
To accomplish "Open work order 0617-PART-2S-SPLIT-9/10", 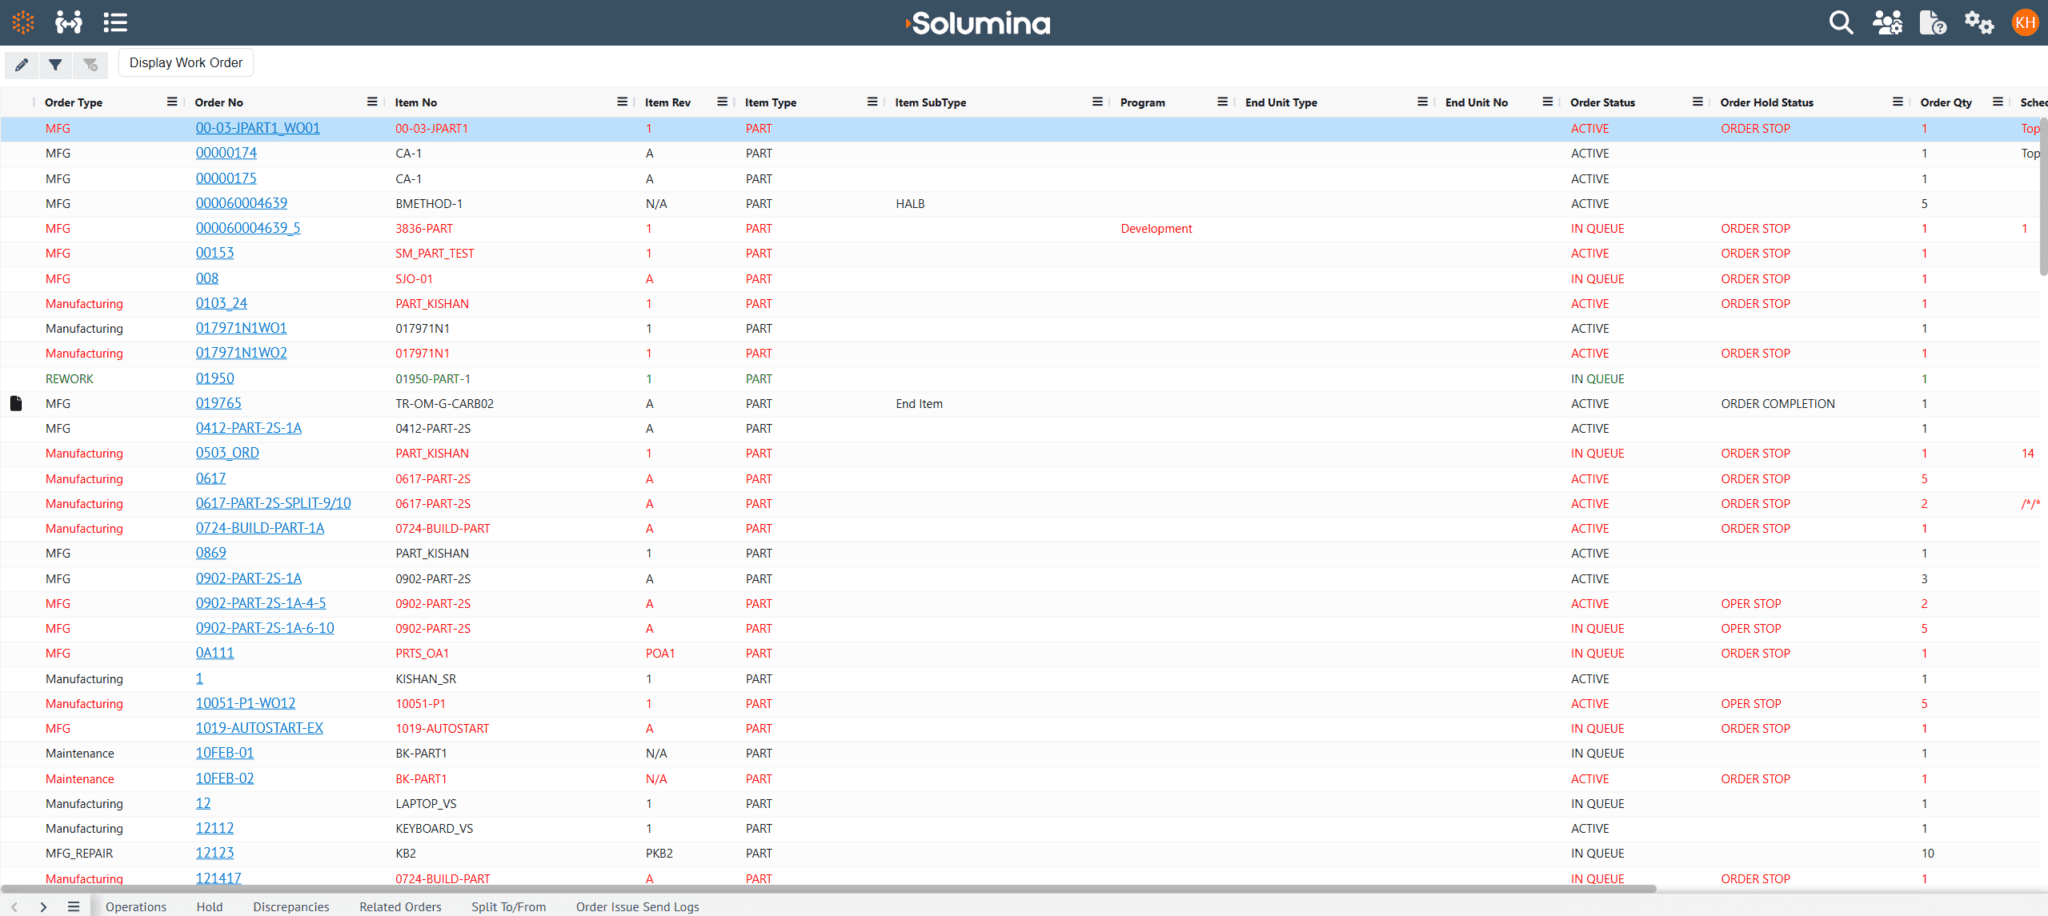I will pyautogui.click(x=272, y=503).
